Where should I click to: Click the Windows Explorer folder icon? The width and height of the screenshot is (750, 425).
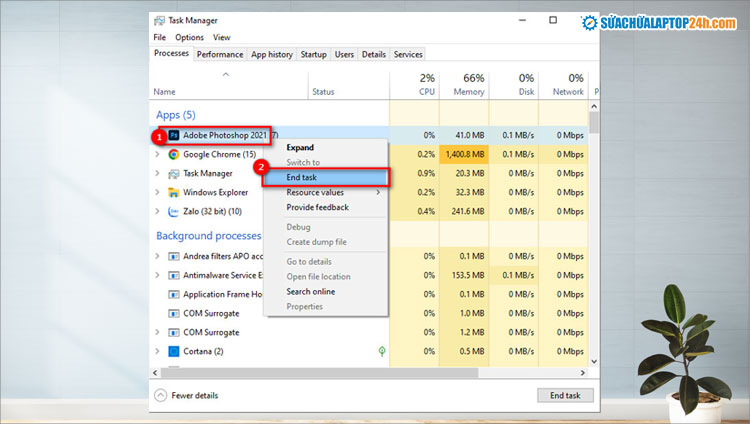click(x=174, y=193)
